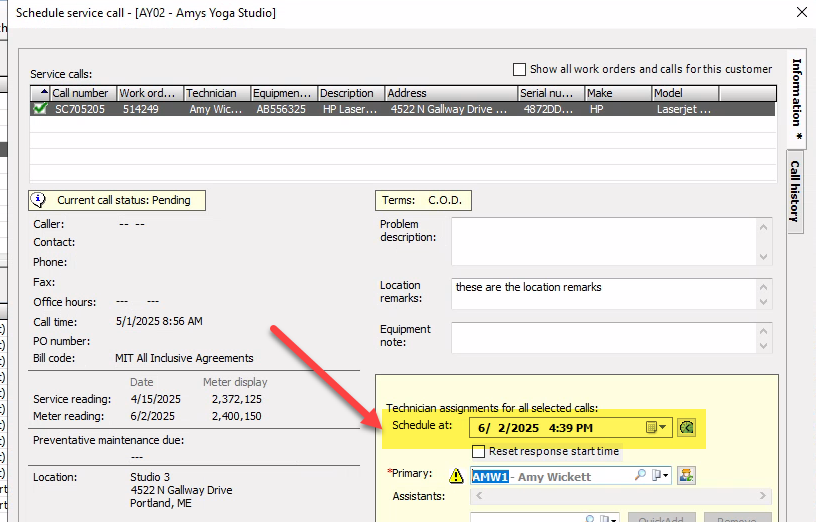The image size is (816, 522).
Task: Click right arrow of Assistants scroll bar
Action: tap(763, 495)
